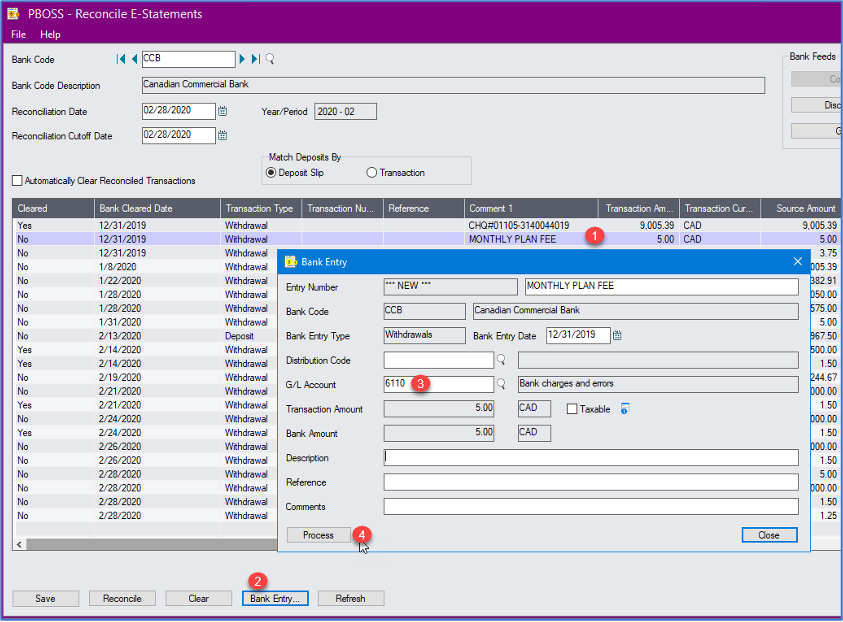Click the Distribution Code input field
843x622 pixels.
coord(438,360)
